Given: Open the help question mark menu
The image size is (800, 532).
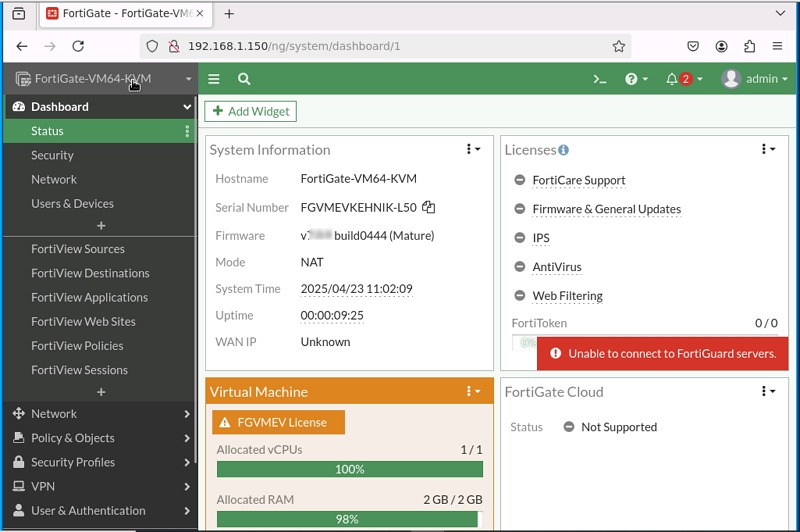Looking at the screenshot, I should (x=636, y=79).
